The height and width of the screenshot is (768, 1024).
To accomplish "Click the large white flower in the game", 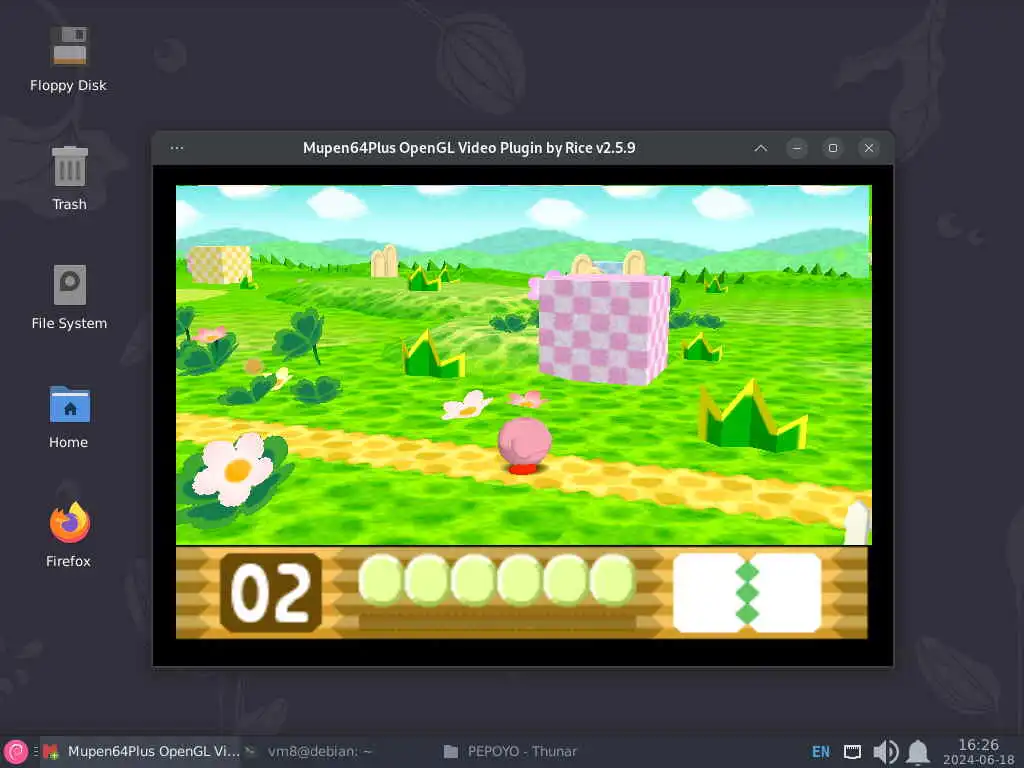I will (234, 469).
